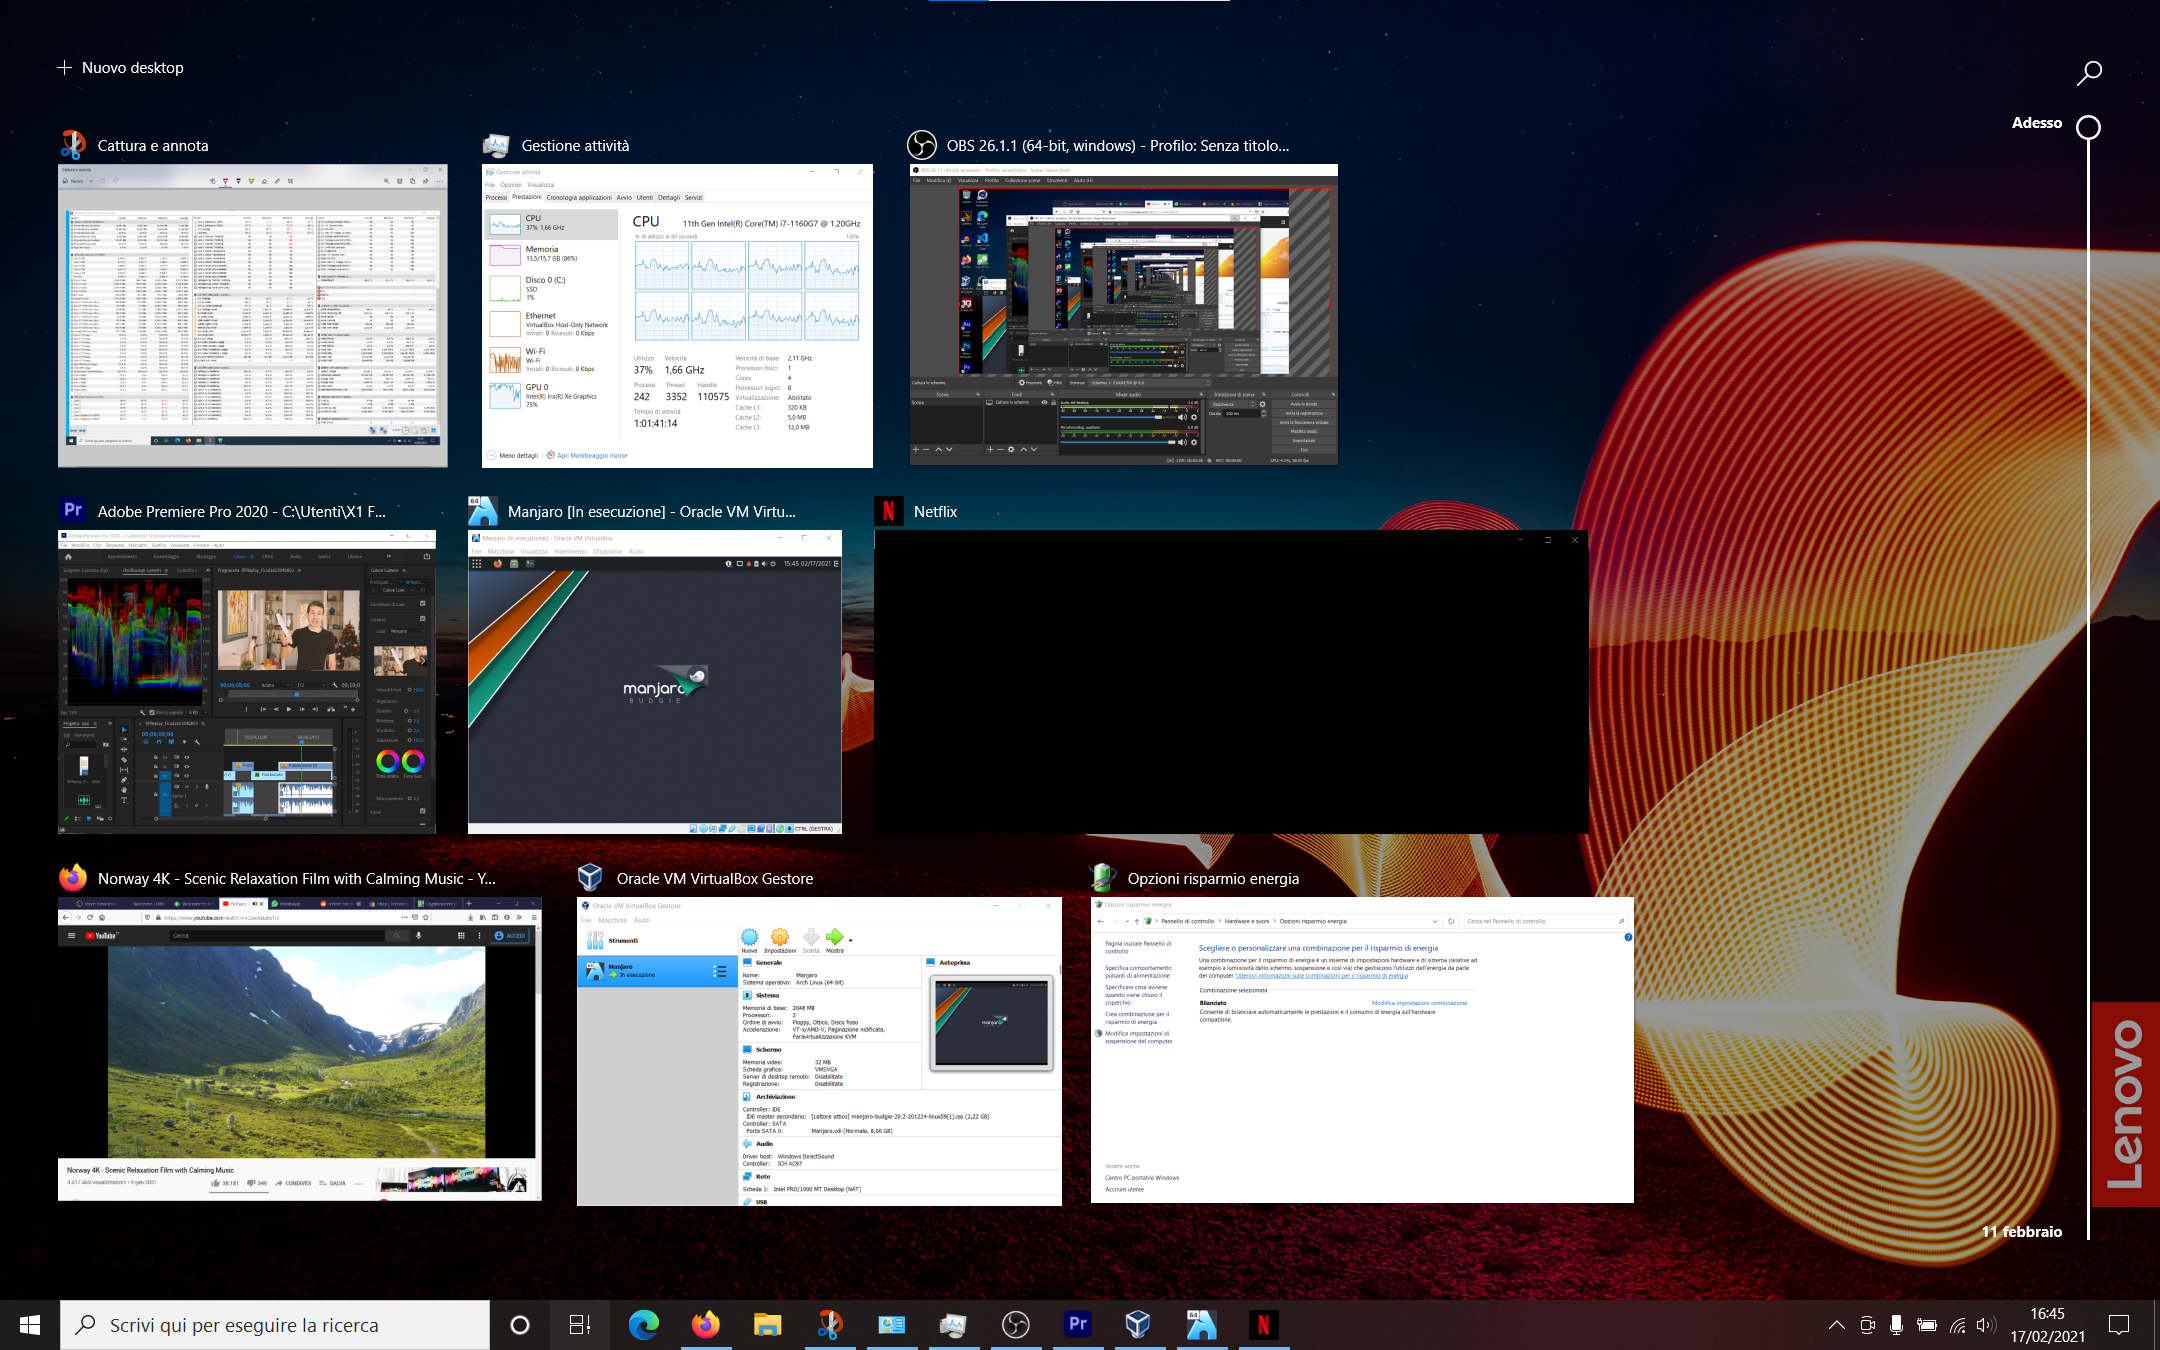This screenshot has height=1350, width=2160.
Task: Open the Adobe Premiere Pro 2020 window thumbnail
Action: tap(247, 682)
